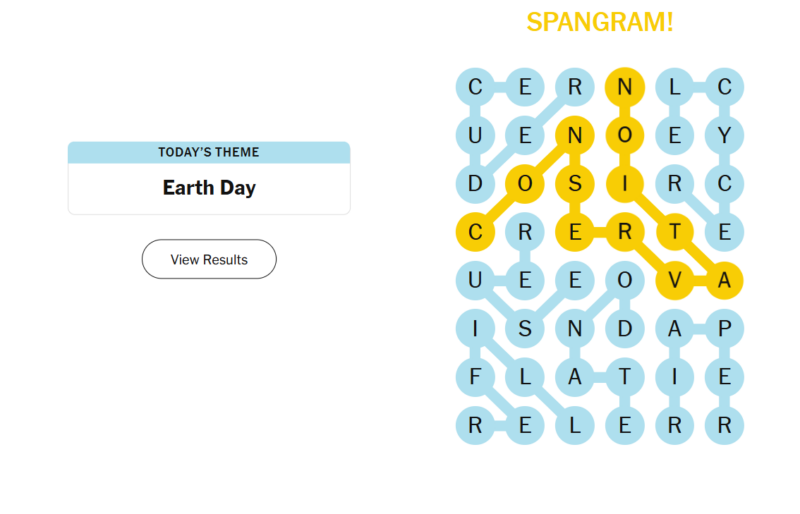Viewport: 800px width, 514px height.
Task: Click the Today's Theme header bar
Action: point(209,152)
